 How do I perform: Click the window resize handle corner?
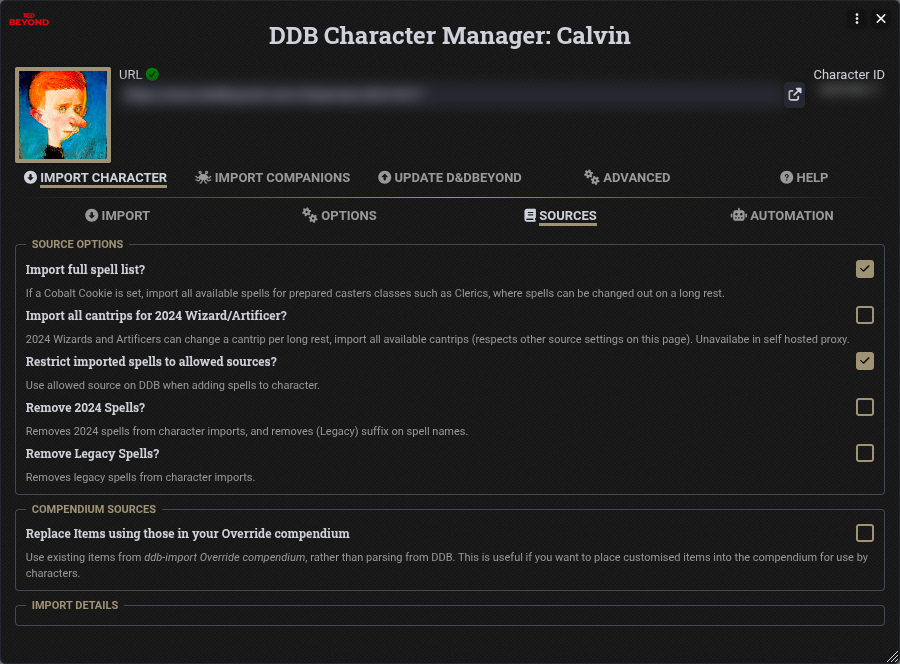click(893, 657)
